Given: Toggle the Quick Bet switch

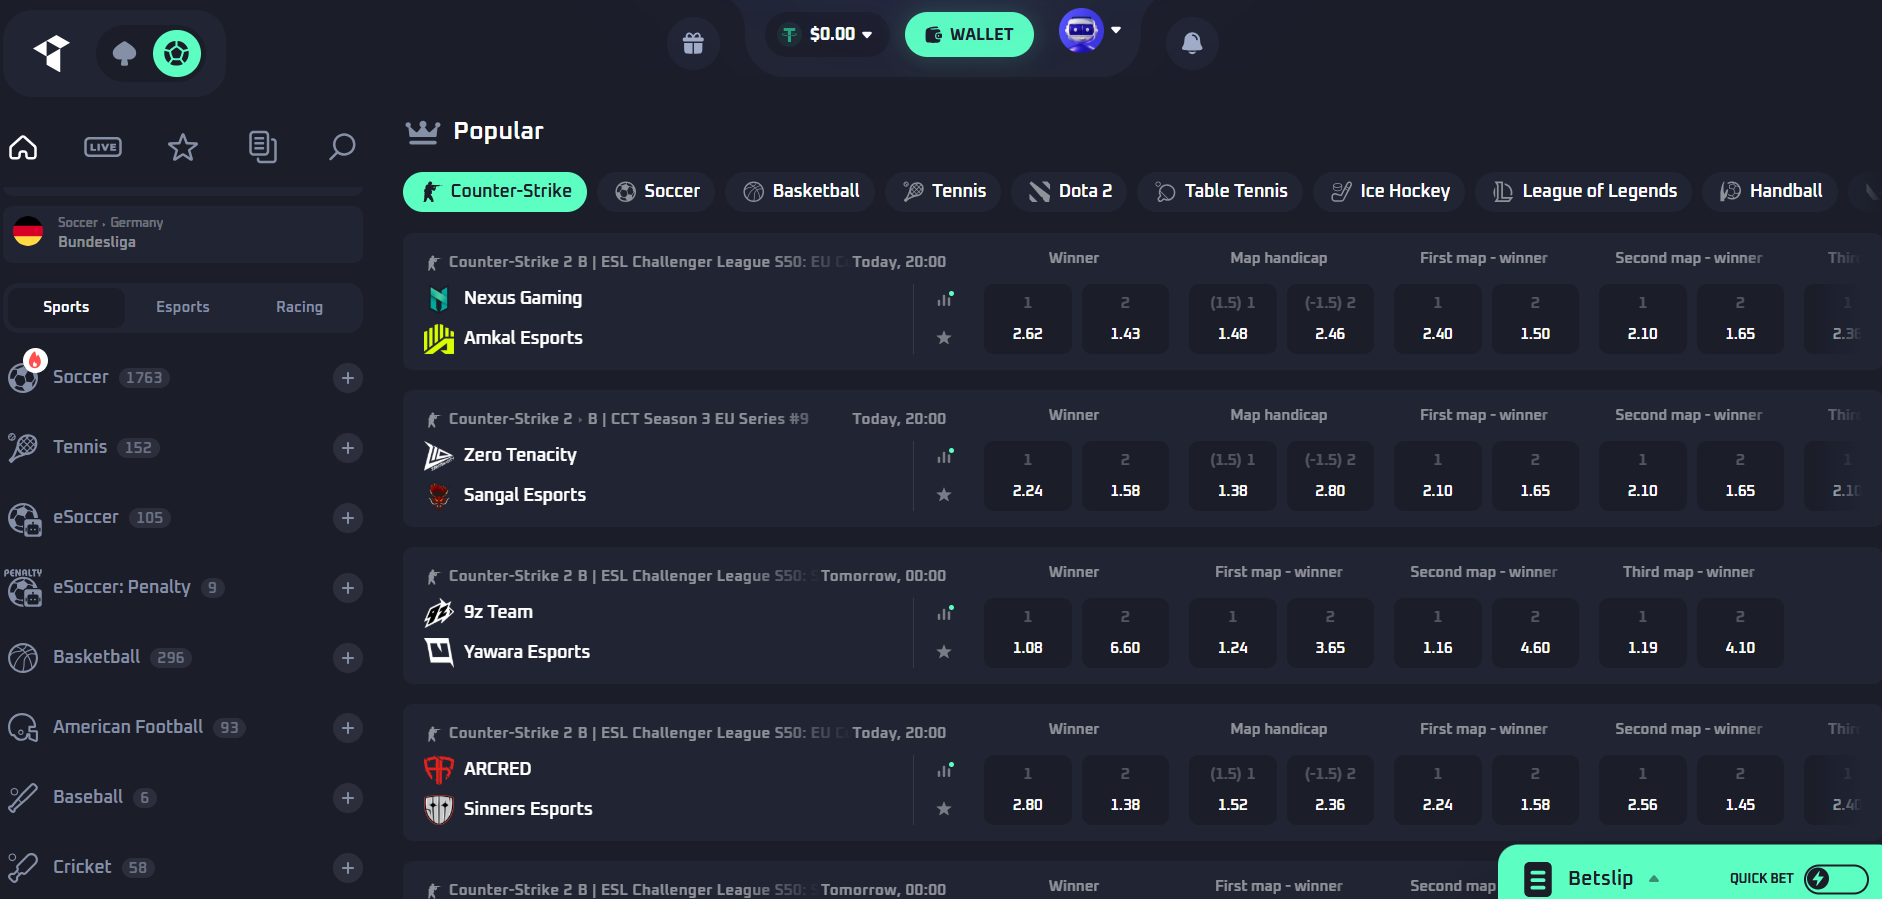Looking at the screenshot, I should (x=1835, y=878).
